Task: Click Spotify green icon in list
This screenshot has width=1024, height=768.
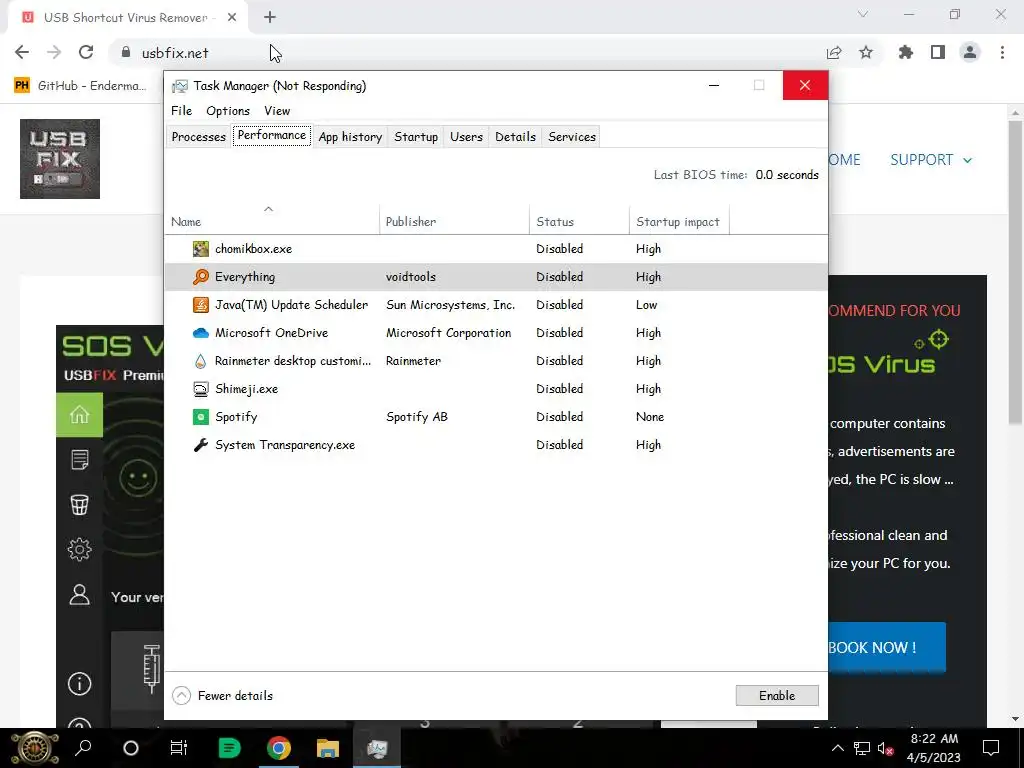Action: pos(200,417)
